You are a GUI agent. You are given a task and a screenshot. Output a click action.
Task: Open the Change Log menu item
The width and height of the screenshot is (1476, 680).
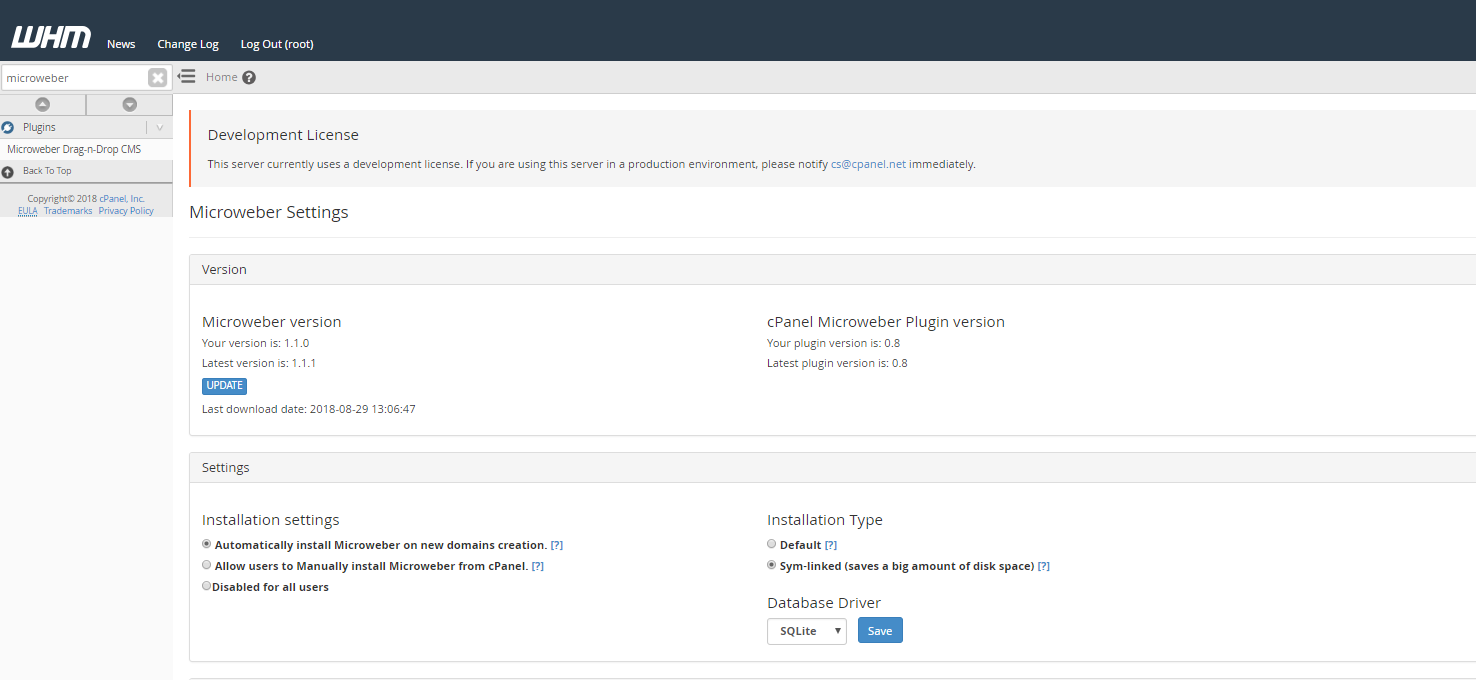(x=188, y=44)
